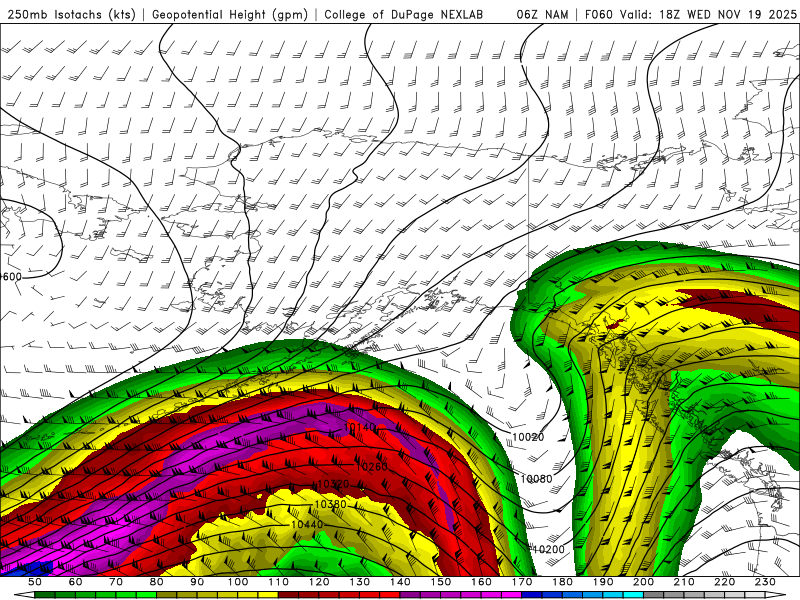Pick the cyan legend swatch left of 200
This screenshot has height=600, width=800.
[x=633, y=595]
